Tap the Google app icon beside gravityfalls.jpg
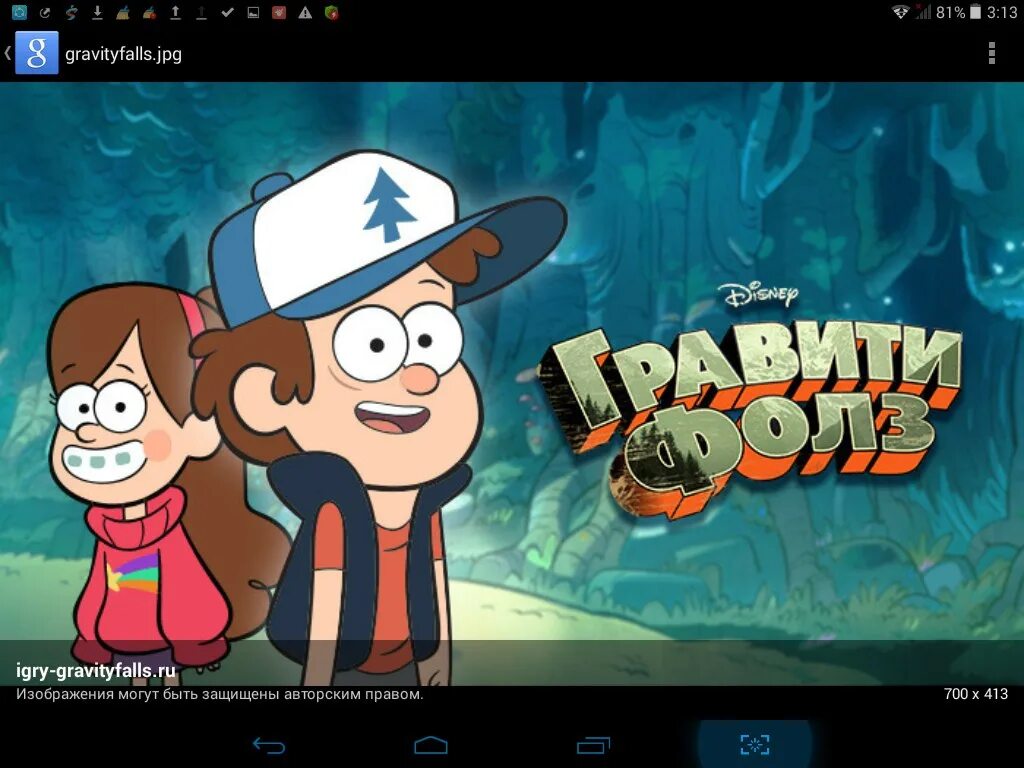The image size is (1024, 768). 37,52
